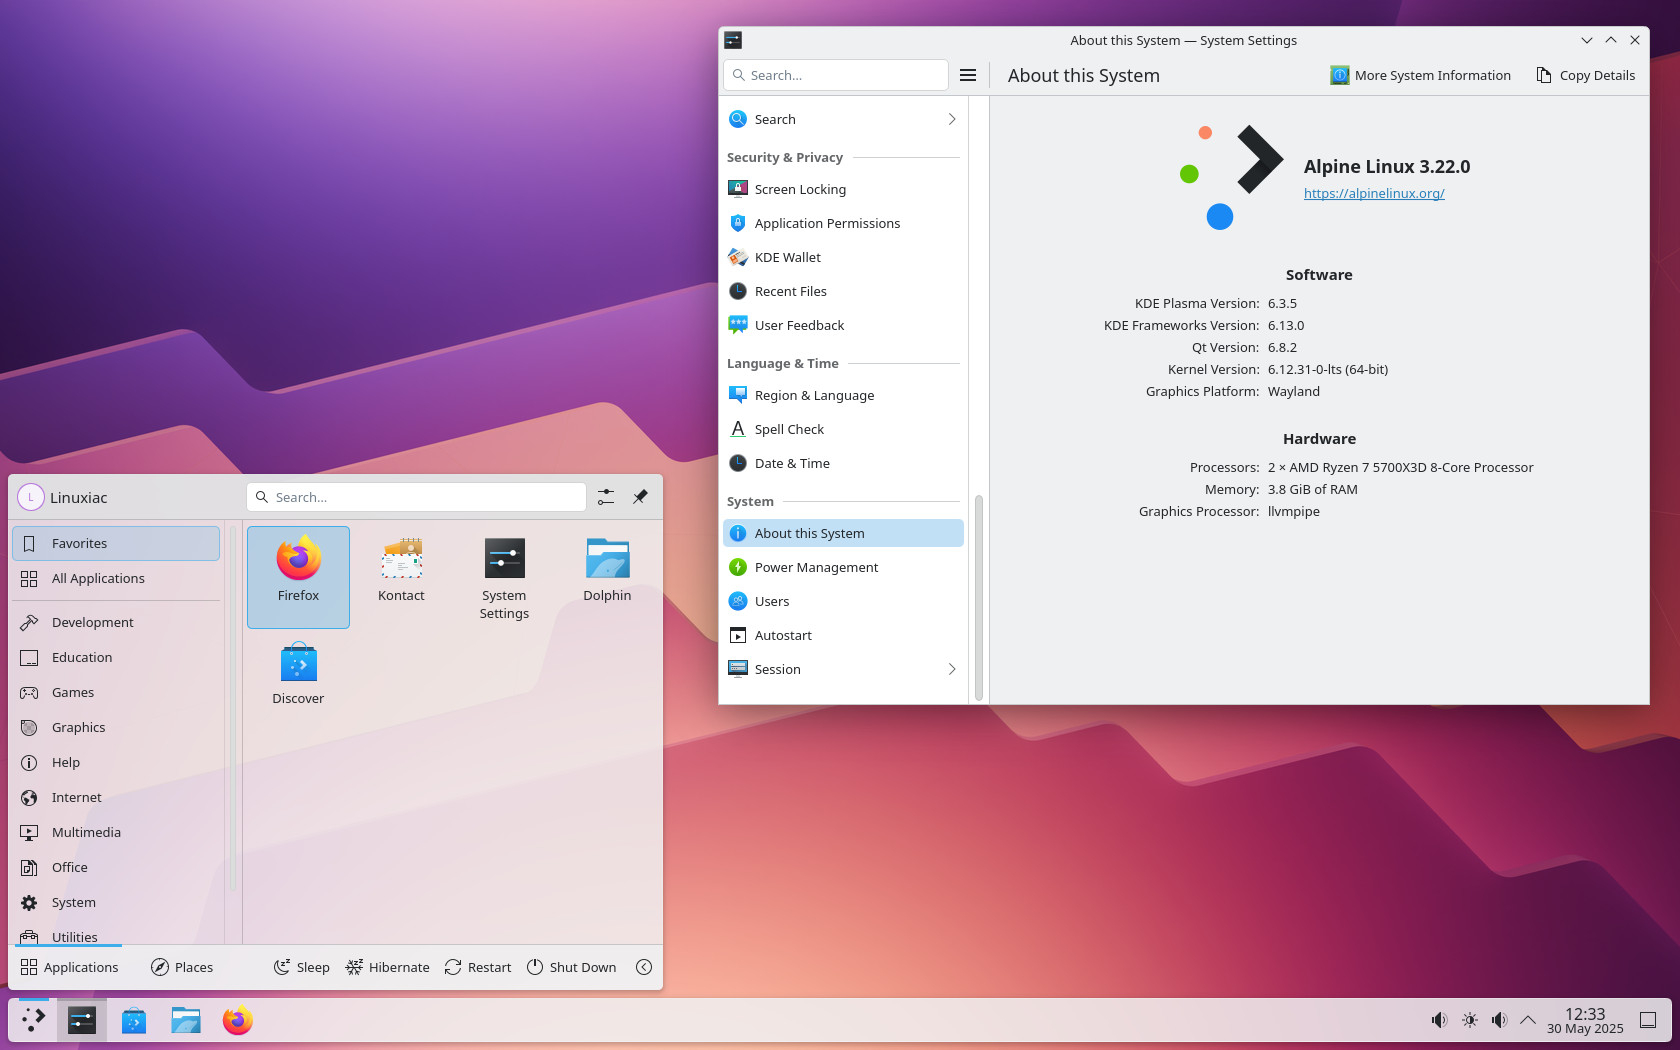
Task: Open Discover from Favorites
Action: (x=297, y=672)
